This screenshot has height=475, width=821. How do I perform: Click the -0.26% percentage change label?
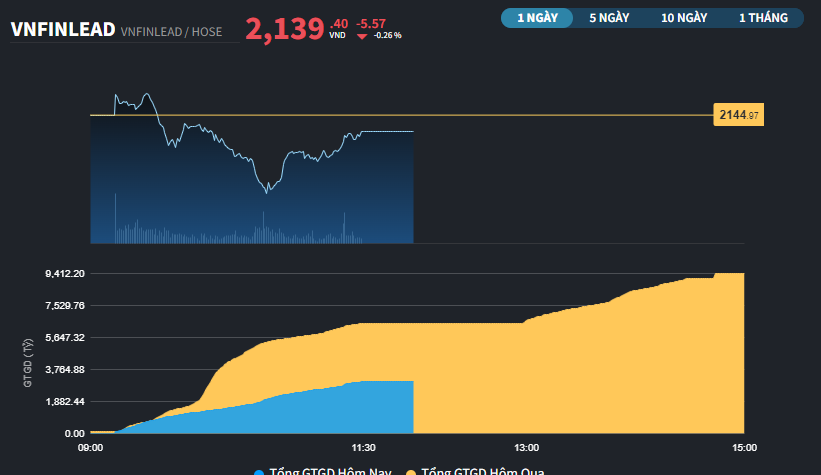[x=388, y=36]
